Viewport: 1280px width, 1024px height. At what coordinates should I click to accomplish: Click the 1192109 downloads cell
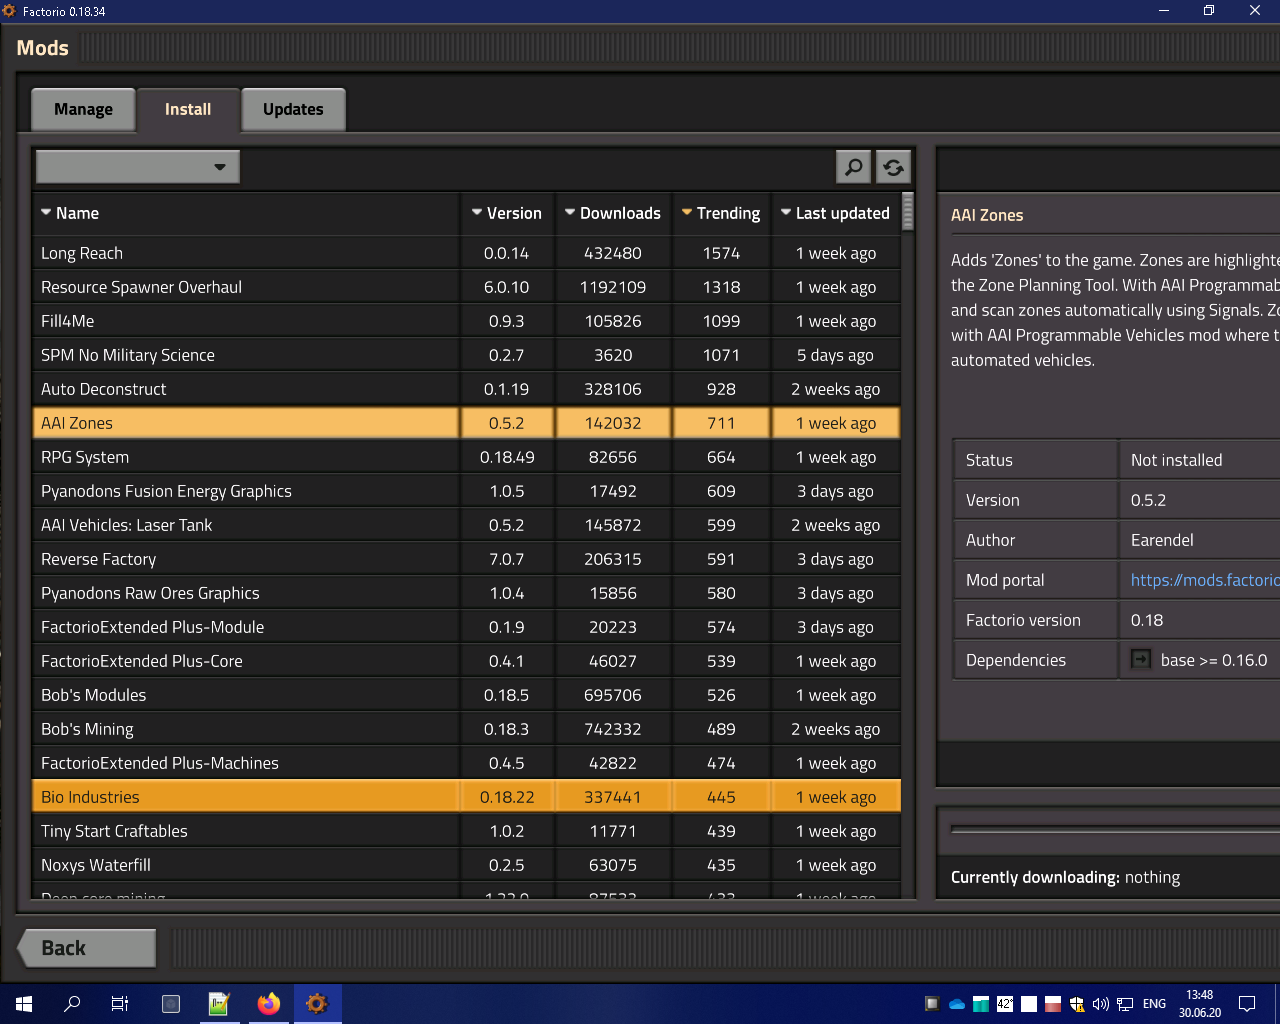pyautogui.click(x=613, y=287)
